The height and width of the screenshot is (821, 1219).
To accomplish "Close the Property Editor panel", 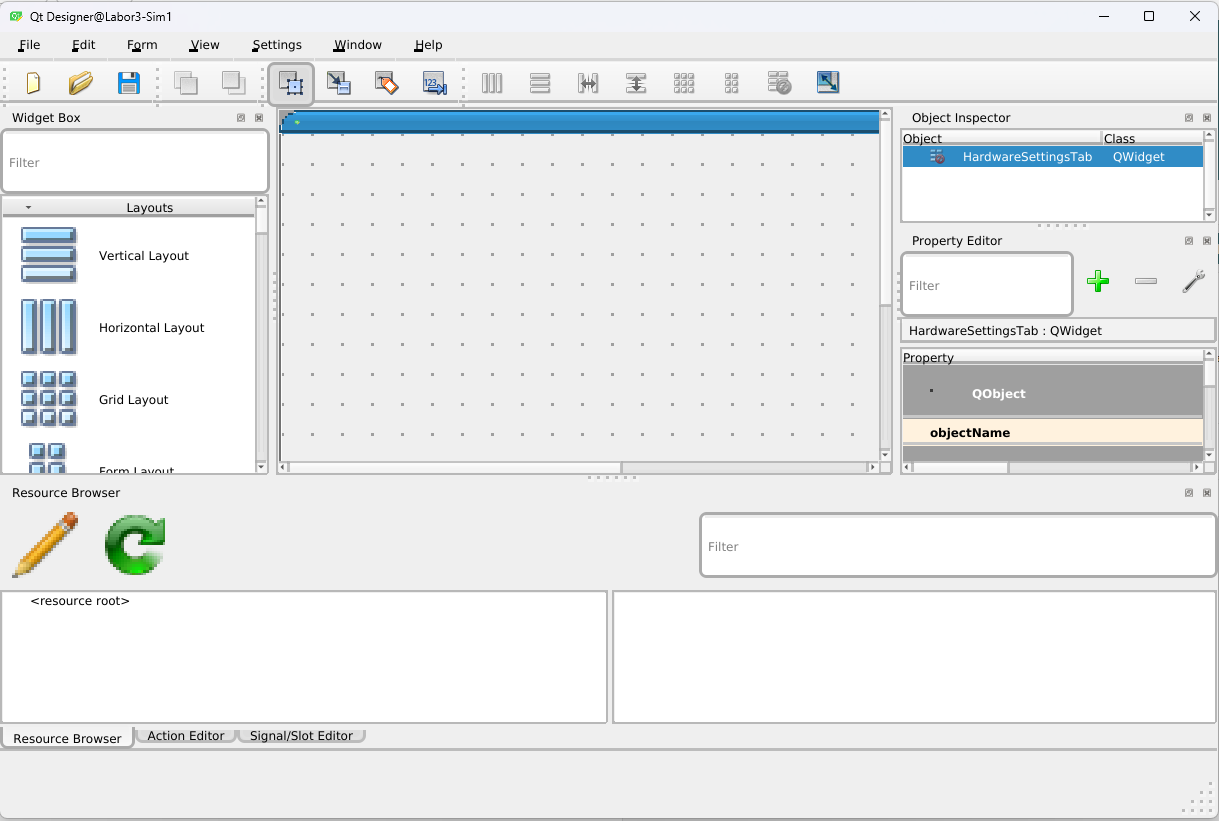I will coord(1207,241).
